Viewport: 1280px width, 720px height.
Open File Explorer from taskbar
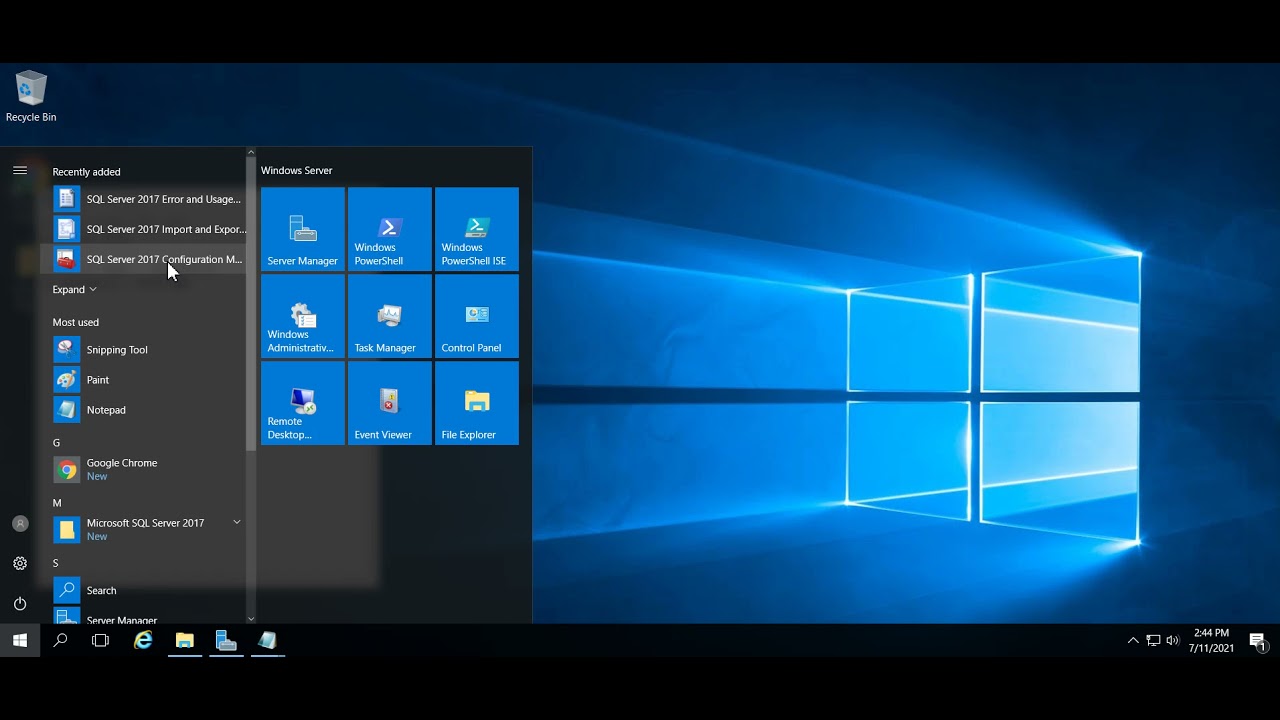(185, 640)
